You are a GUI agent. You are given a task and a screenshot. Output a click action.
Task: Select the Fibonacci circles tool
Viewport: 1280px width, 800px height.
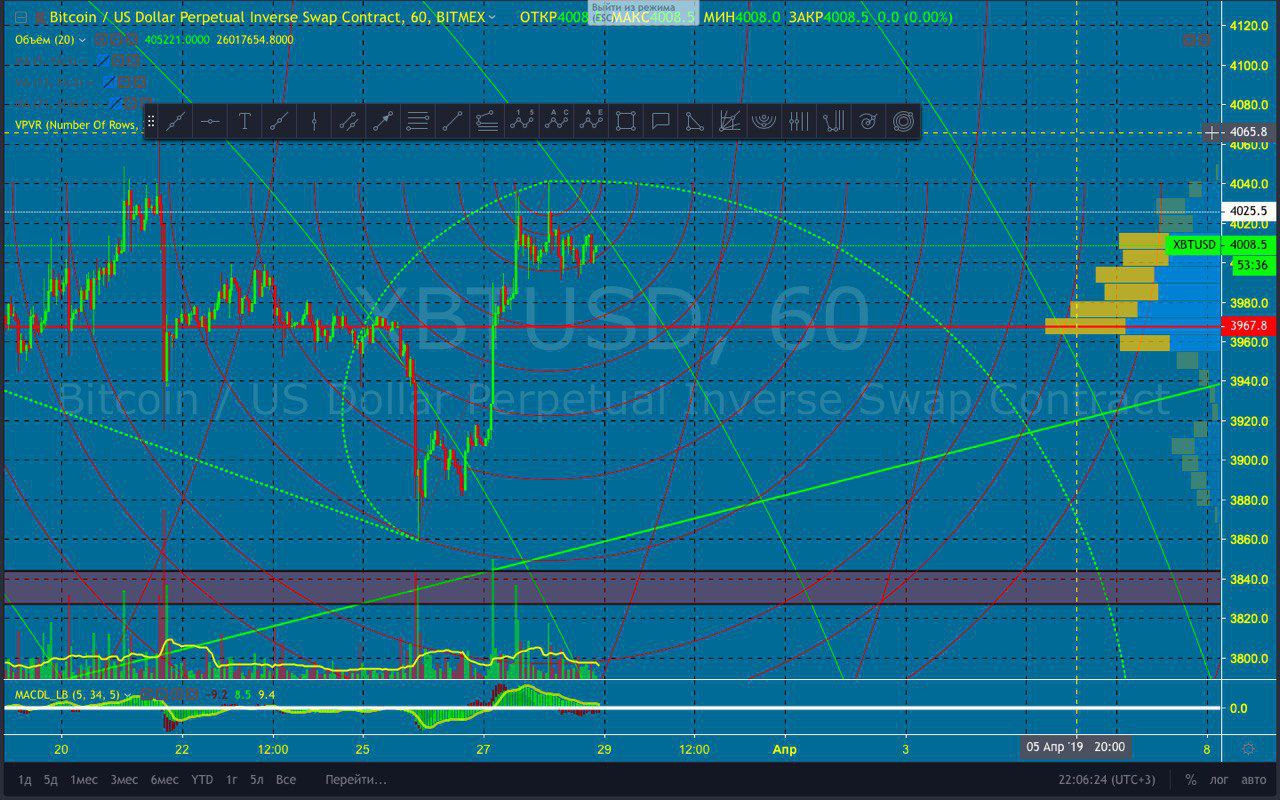[x=903, y=122]
